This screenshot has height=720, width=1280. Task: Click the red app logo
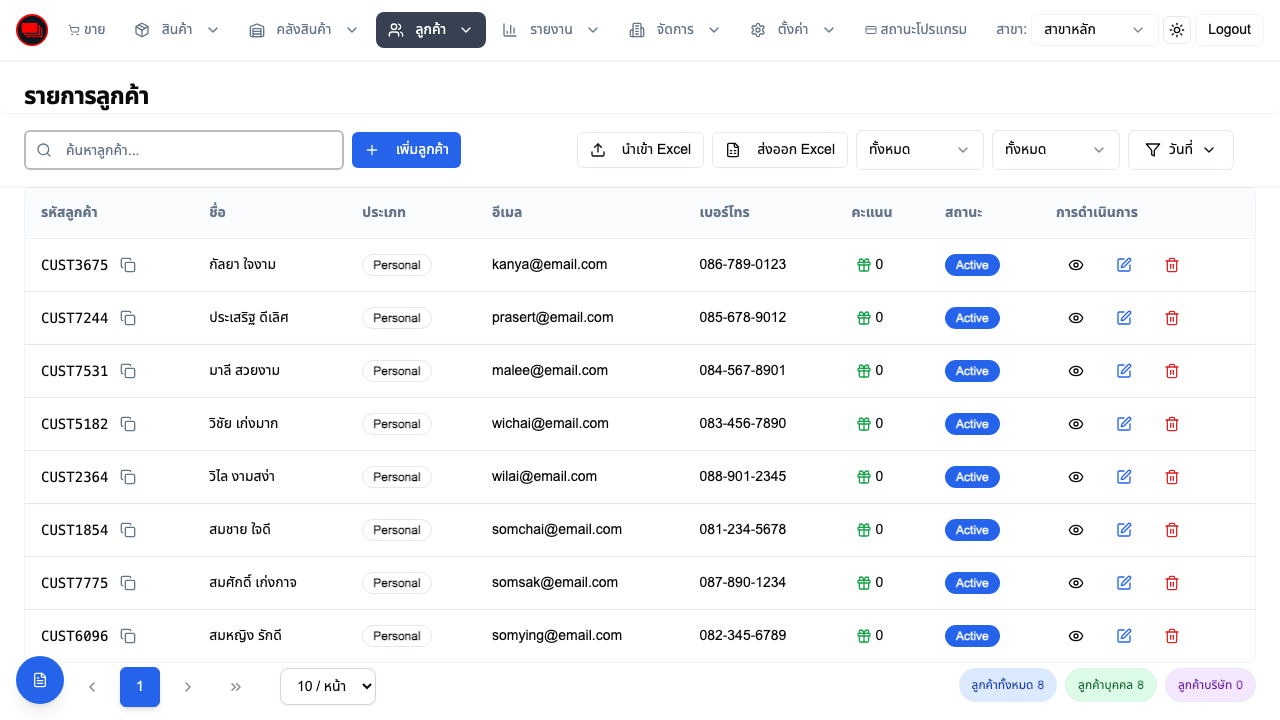tap(32, 30)
